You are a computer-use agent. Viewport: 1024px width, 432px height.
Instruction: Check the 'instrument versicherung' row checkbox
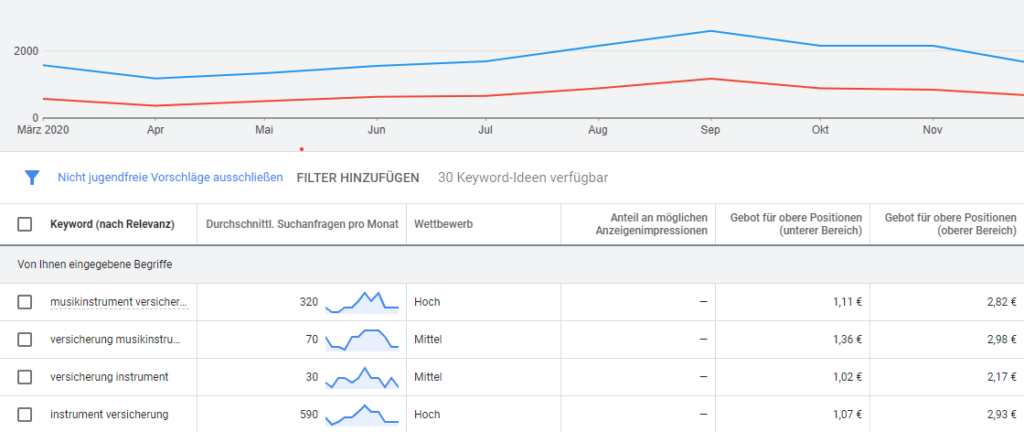pyautogui.click(x=25, y=414)
